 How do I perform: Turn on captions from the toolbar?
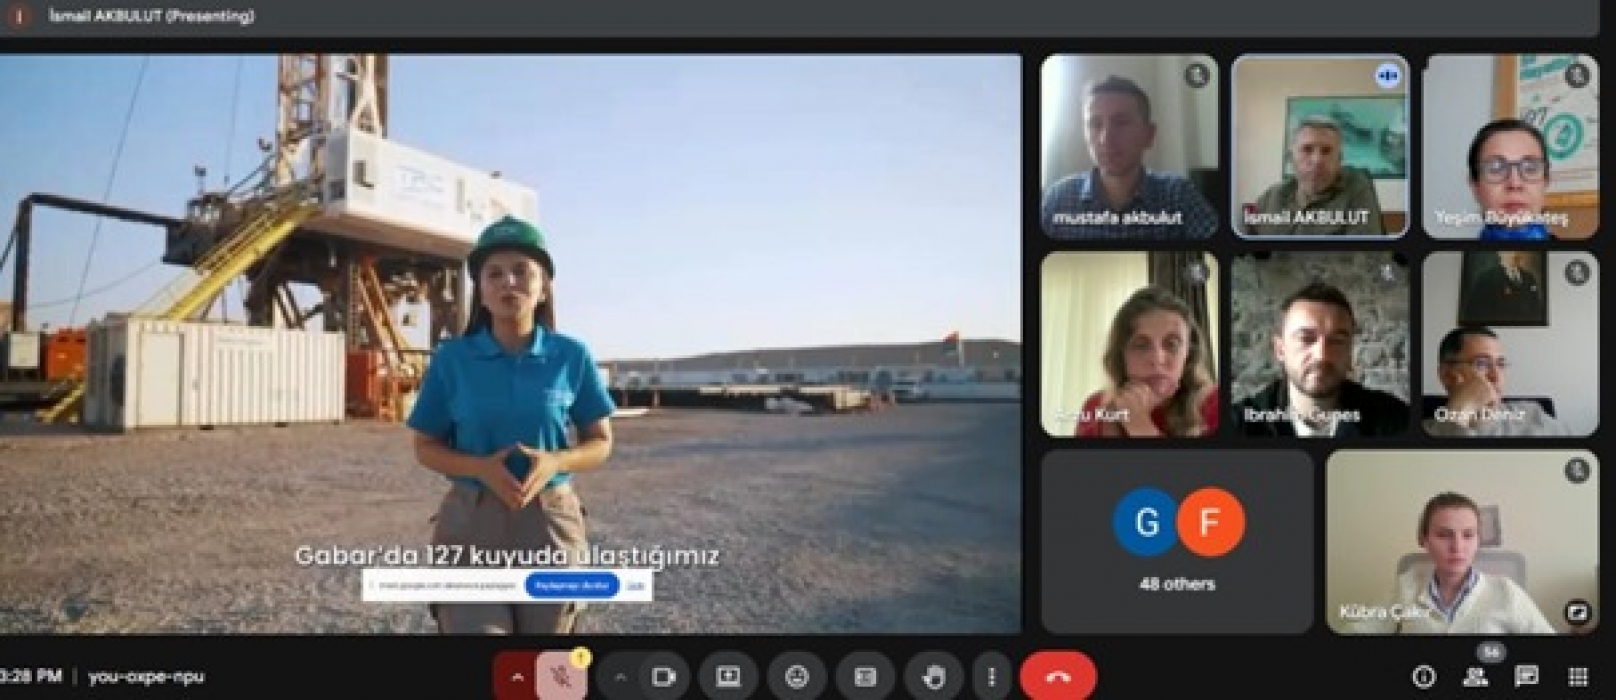[865, 677]
